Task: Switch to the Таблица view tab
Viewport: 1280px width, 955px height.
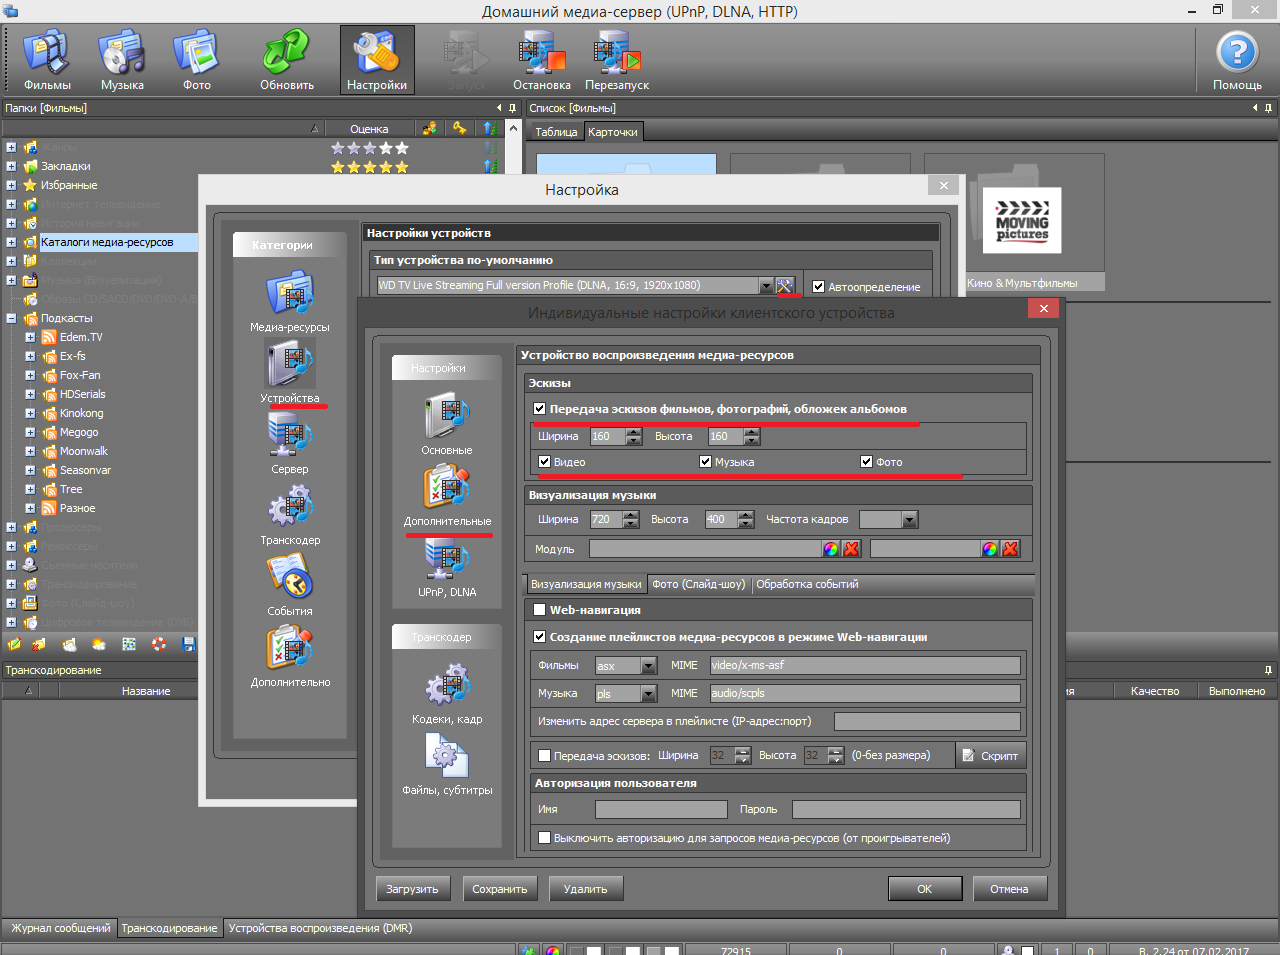Action: click(556, 132)
